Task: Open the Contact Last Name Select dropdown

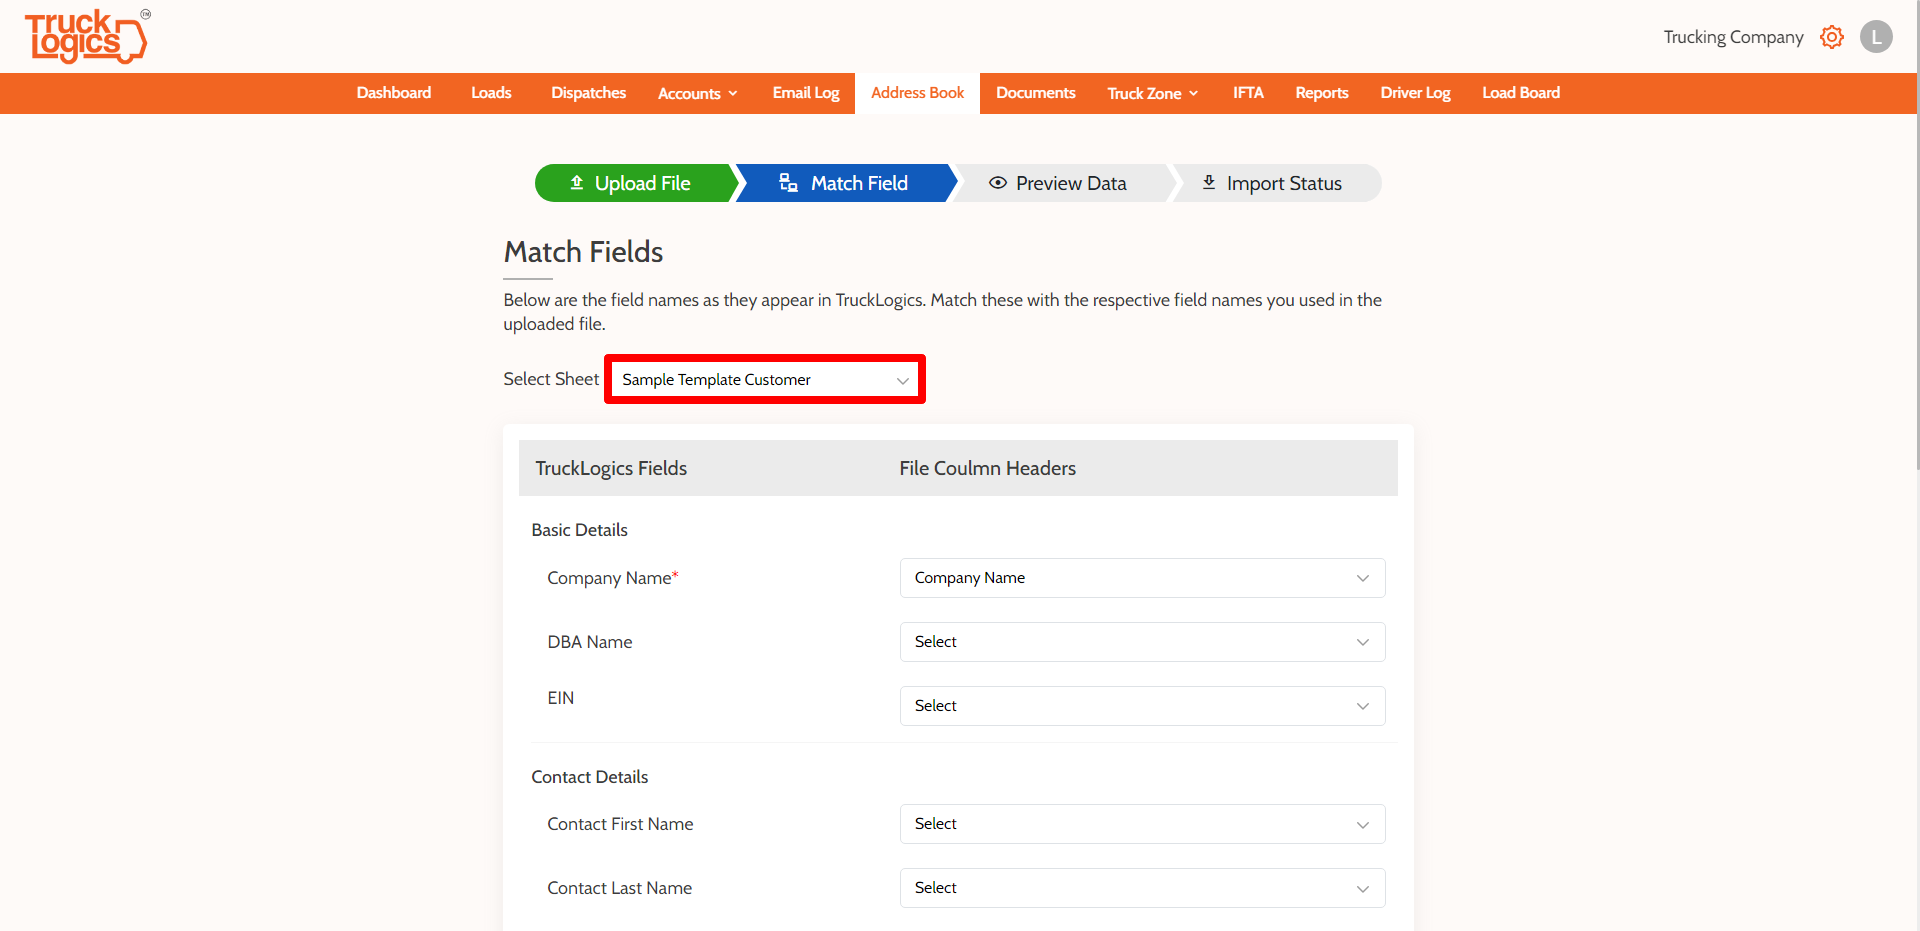Action: [x=1141, y=888]
